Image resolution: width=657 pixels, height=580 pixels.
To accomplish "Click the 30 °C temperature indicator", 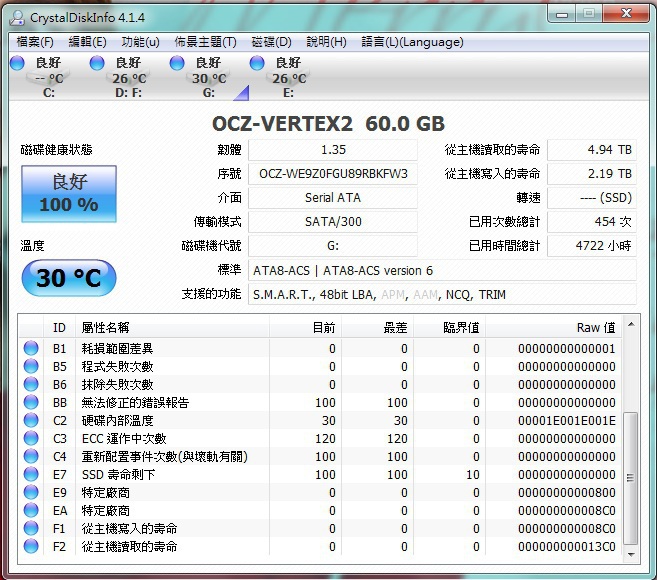I will pos(69,278).
